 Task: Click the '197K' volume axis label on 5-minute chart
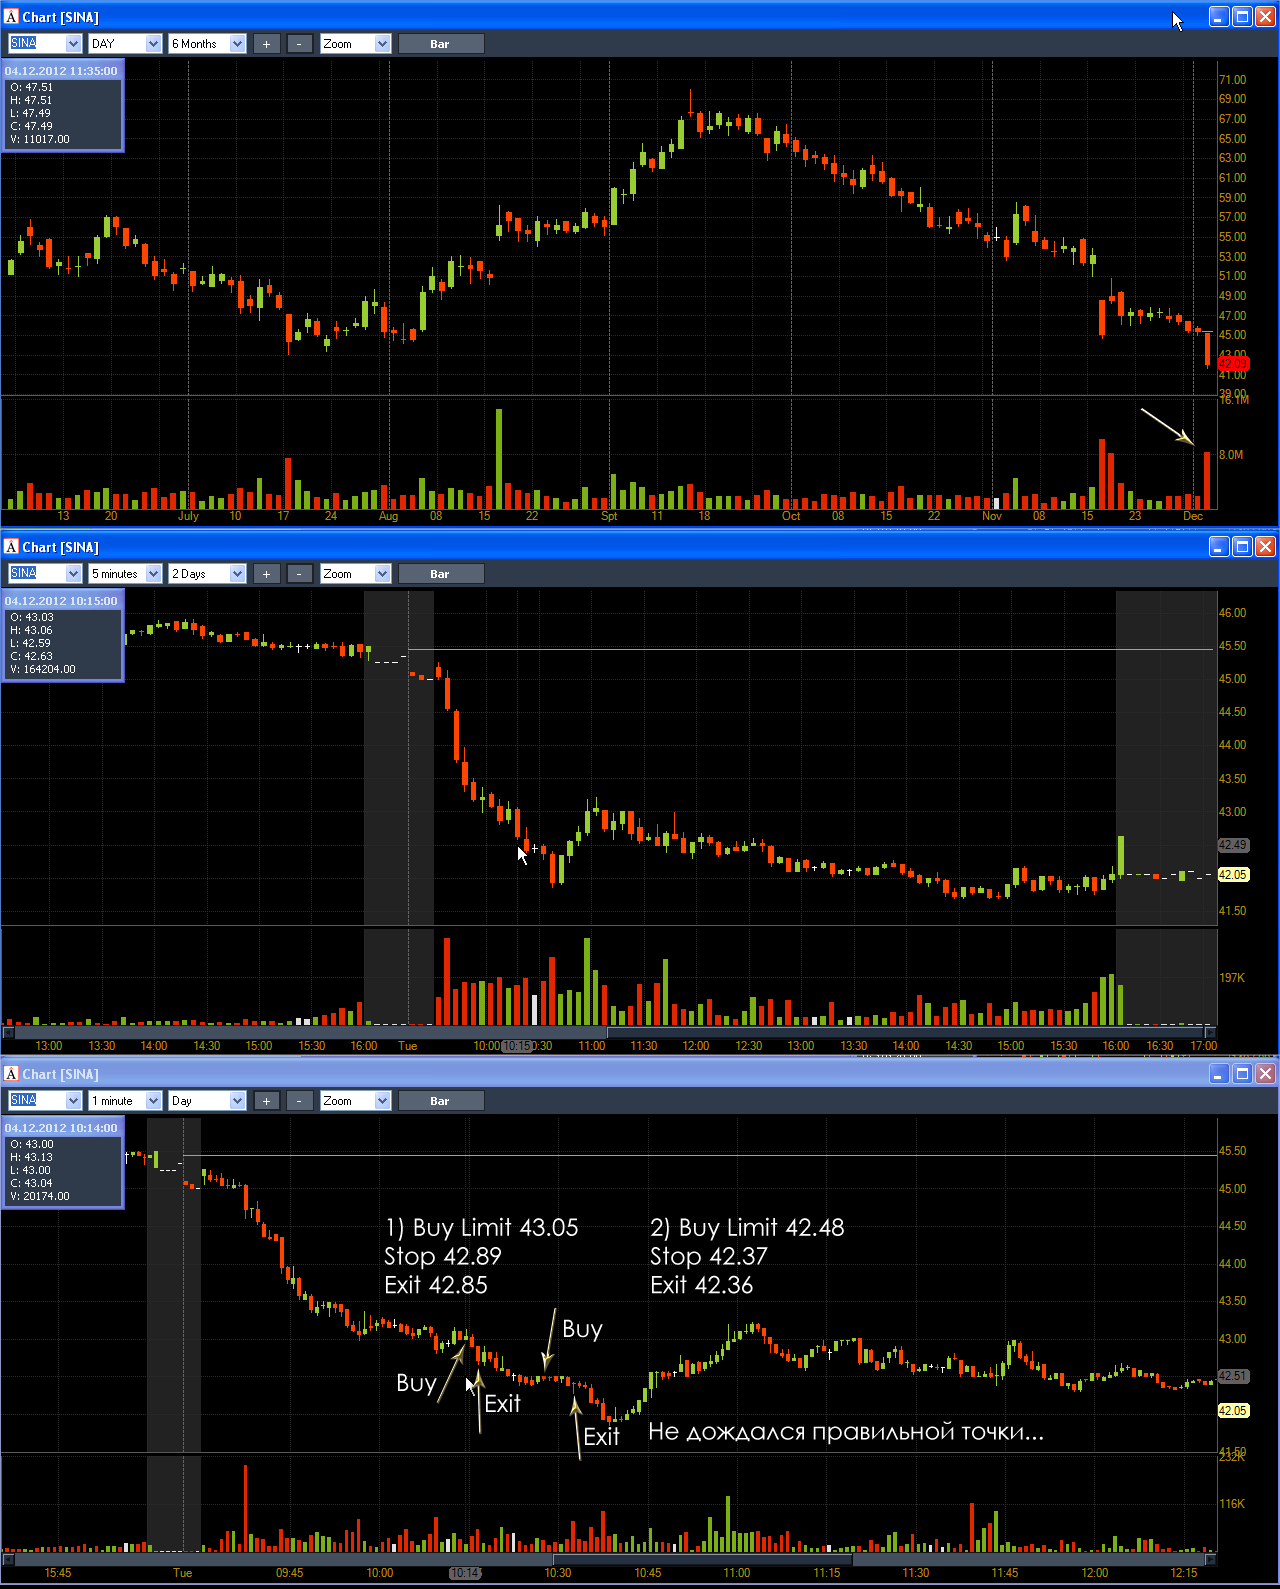tap(1232, 978)
